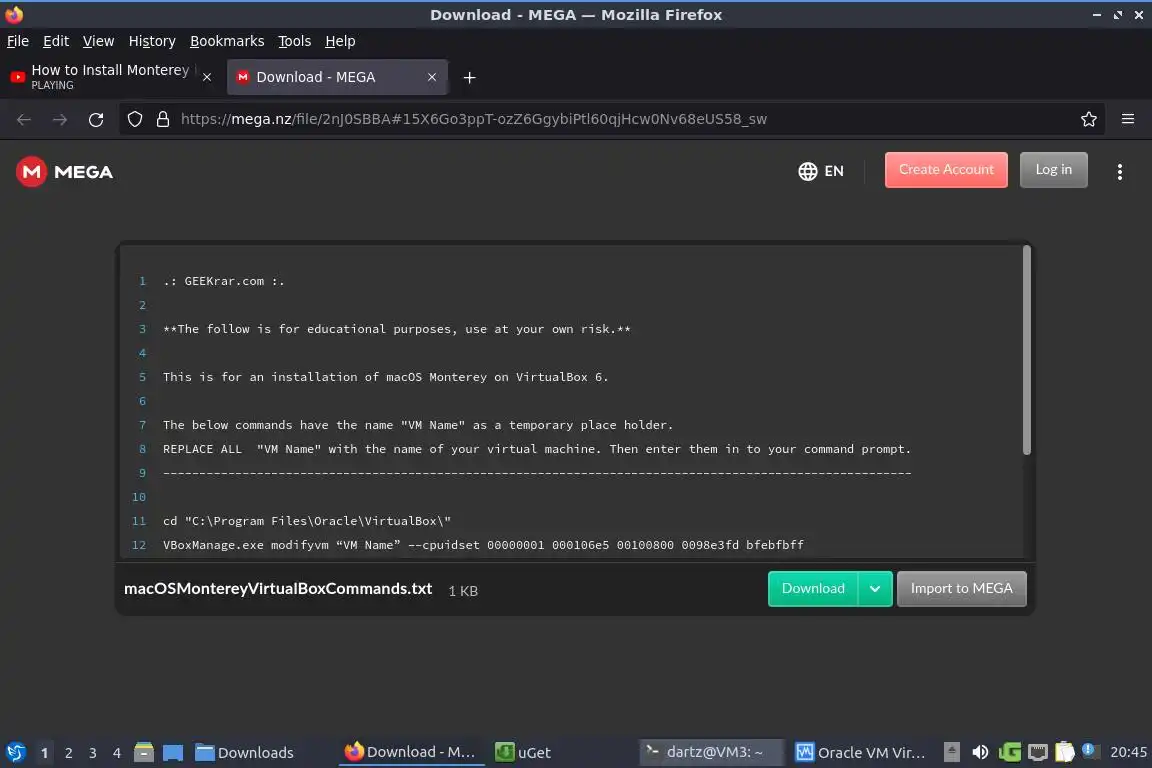Screen dimensions: 1152x768
Task: Click the '1 KB' file size label
Action: click(463, 591)
